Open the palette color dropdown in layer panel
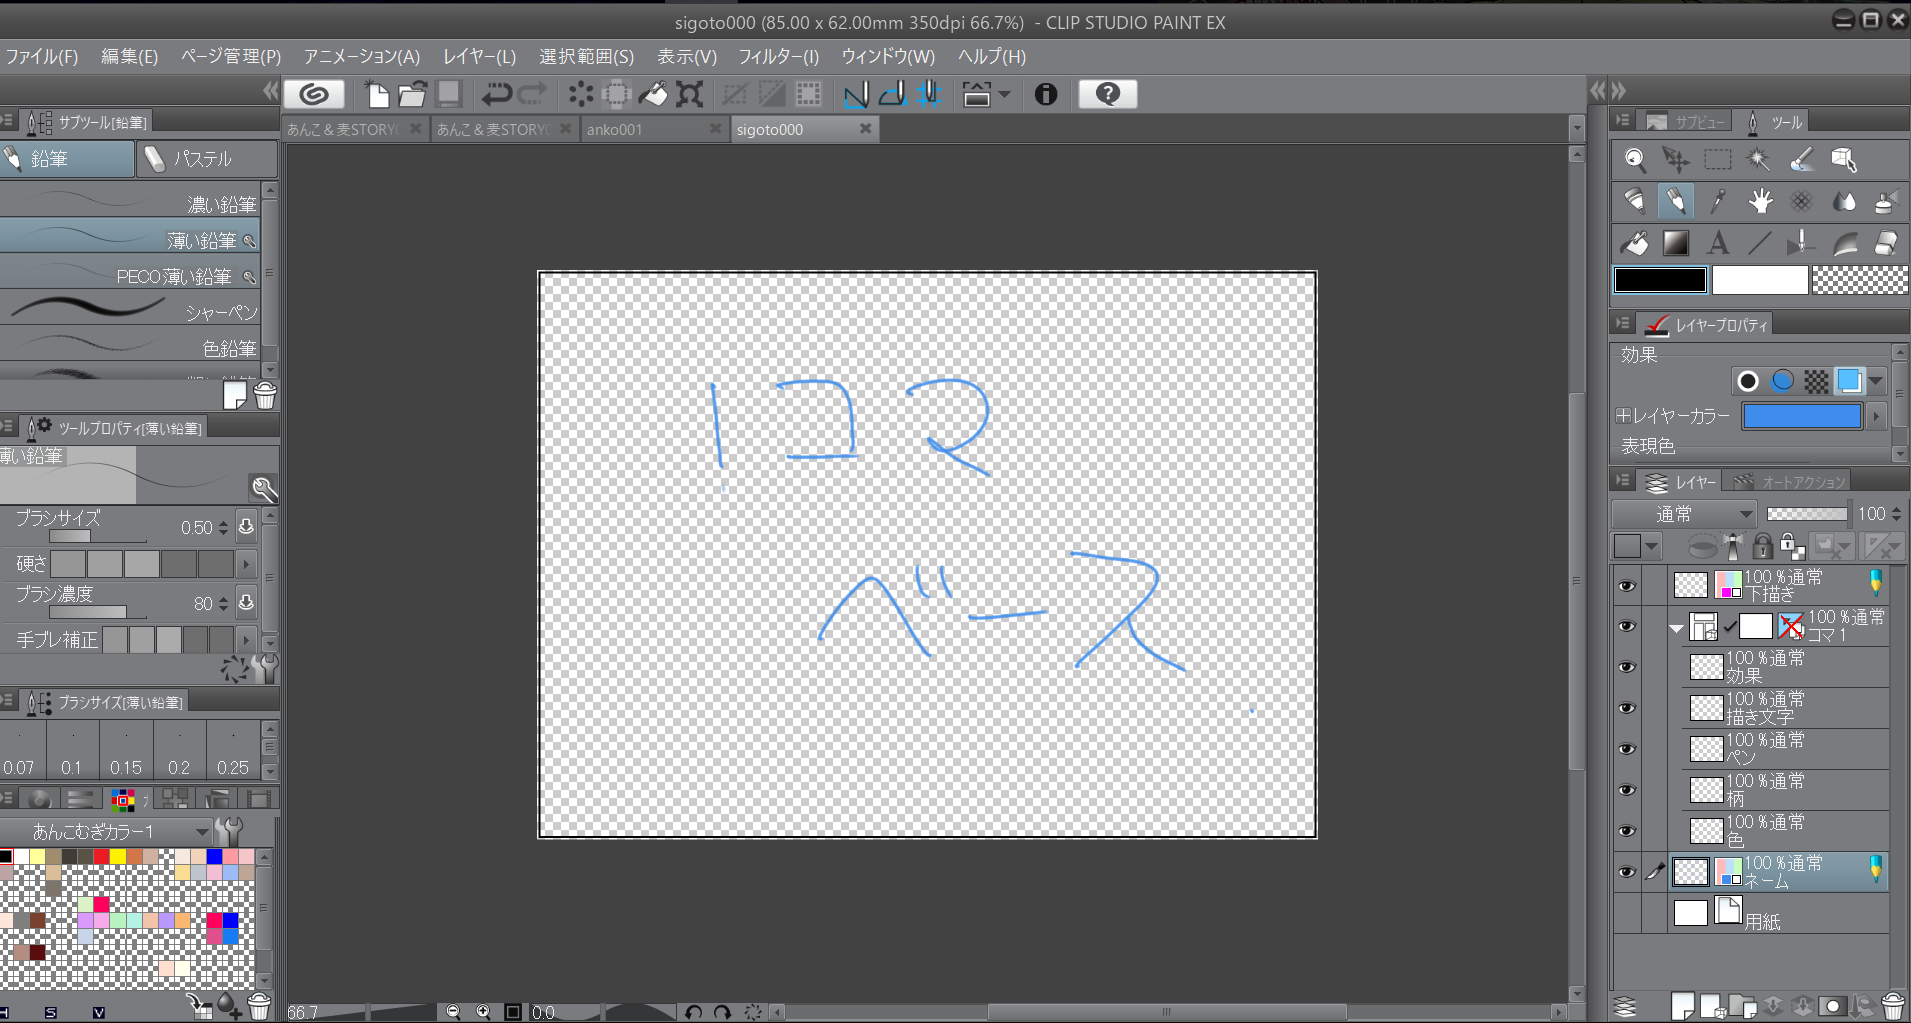 click(x=1637, y=546)
